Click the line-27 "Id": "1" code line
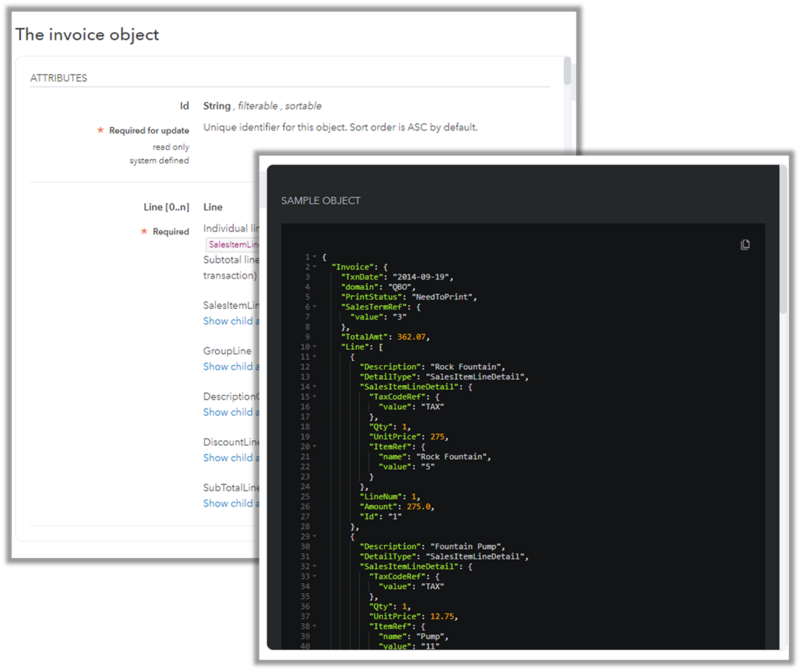This screenshot has height=671, width=800. pyautogui.click(x=381, y=516)
